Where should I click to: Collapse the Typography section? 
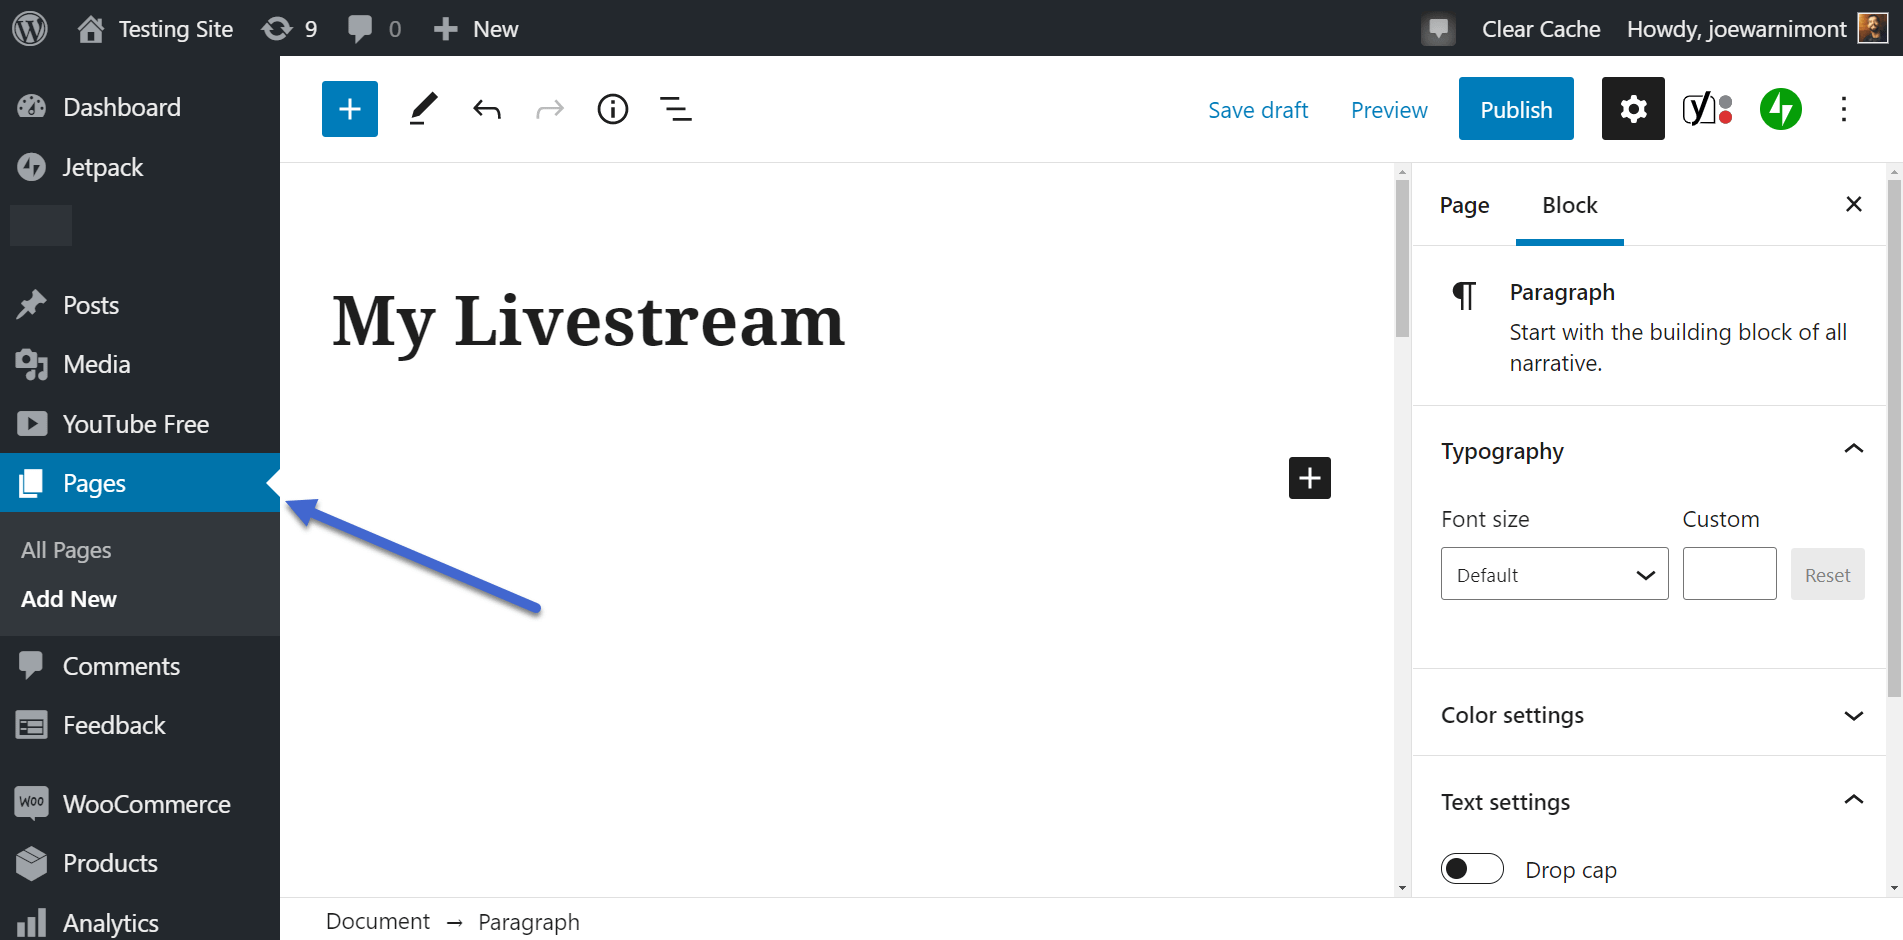(x=1650, y=451)
